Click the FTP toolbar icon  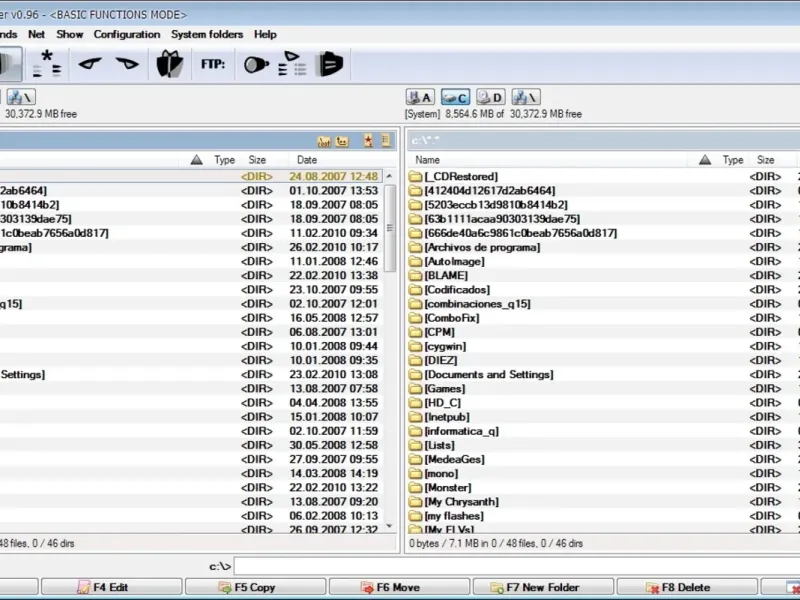click(x=212, y=64)
